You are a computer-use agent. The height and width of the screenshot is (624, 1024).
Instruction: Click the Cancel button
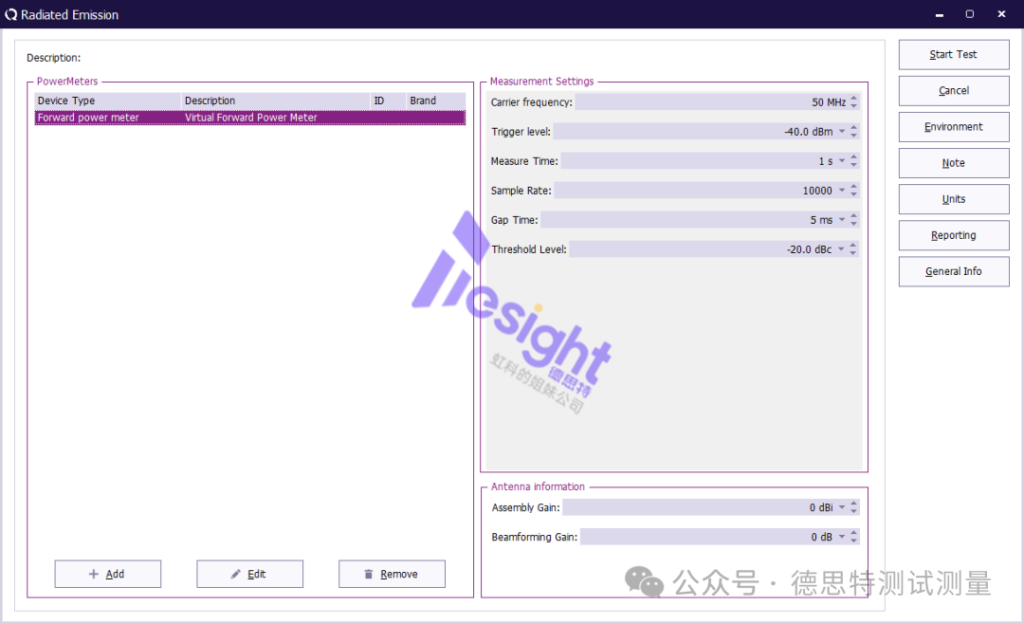click(953, 91)
